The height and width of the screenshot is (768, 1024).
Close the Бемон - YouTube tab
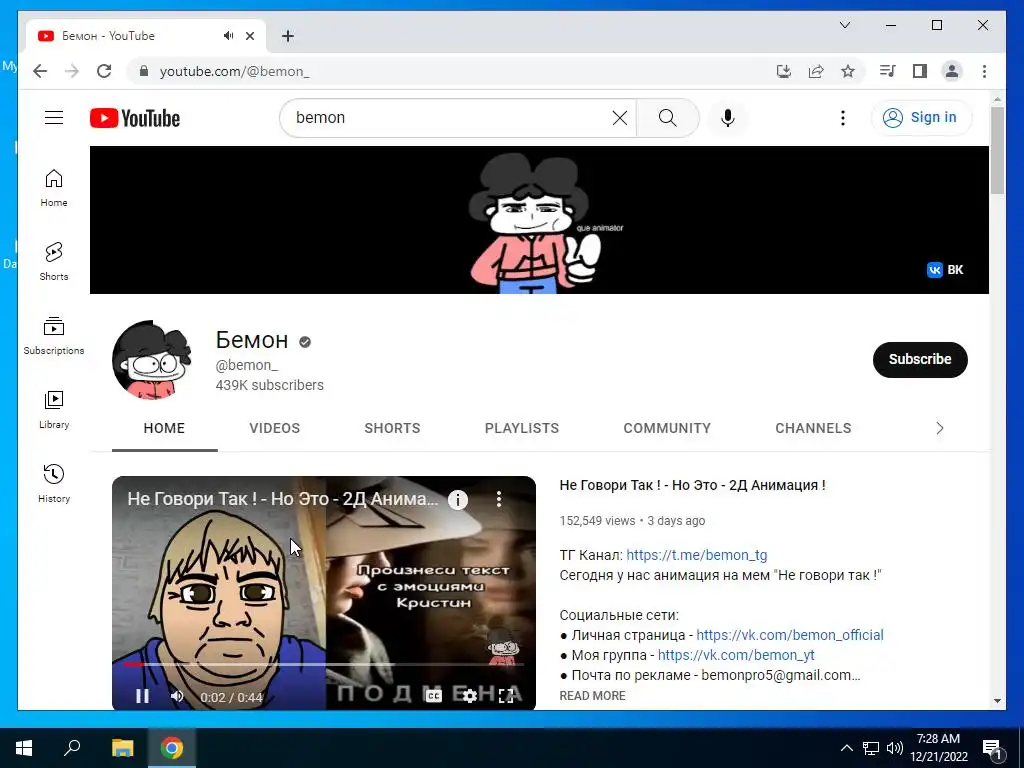tap(250, 36)
